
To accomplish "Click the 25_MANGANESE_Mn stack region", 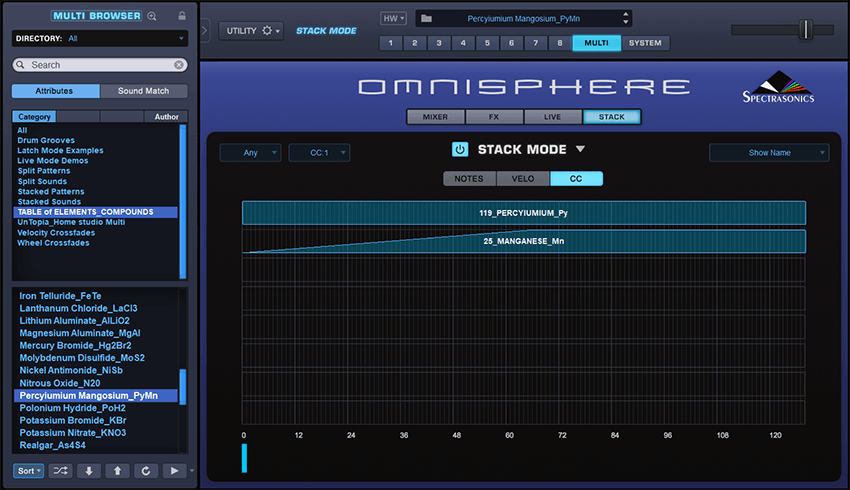I will (524, 241).
